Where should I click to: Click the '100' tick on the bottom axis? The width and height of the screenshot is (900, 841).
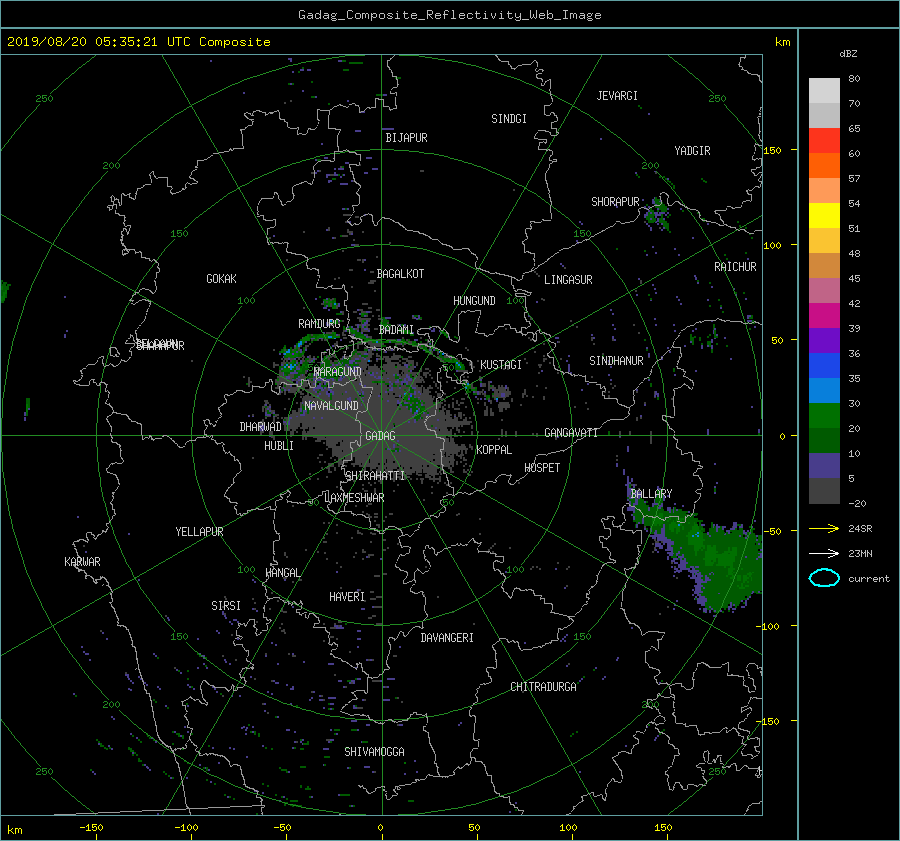[568, 828]
